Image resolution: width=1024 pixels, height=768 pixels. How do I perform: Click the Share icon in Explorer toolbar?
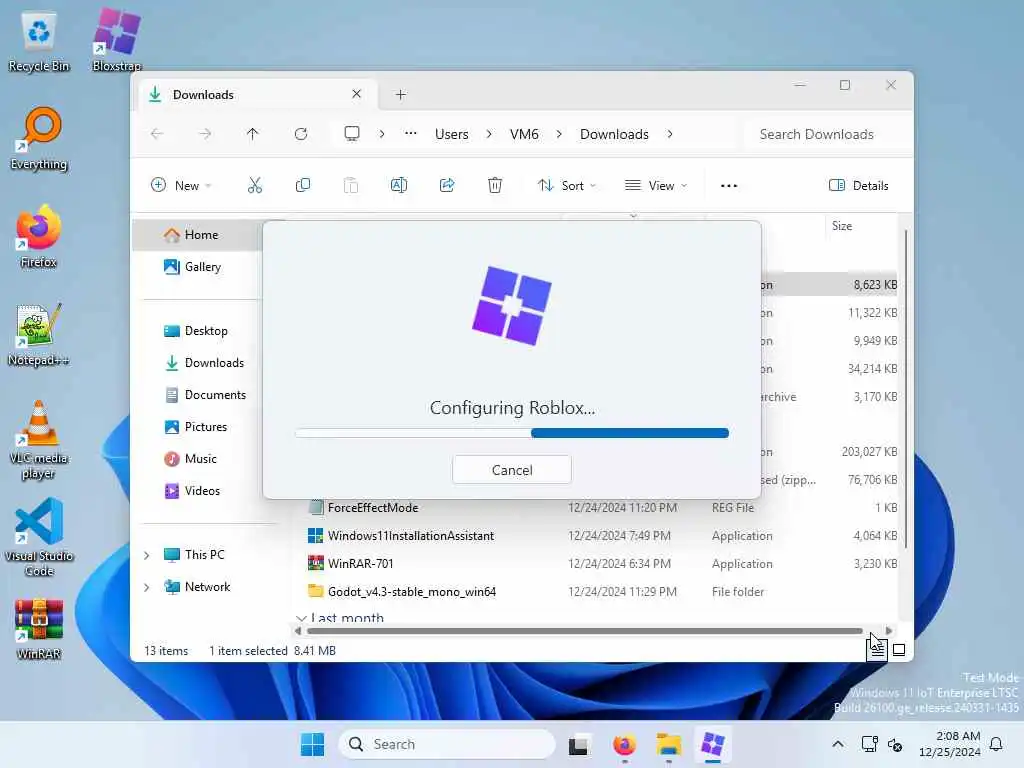(x=447, y=185)
